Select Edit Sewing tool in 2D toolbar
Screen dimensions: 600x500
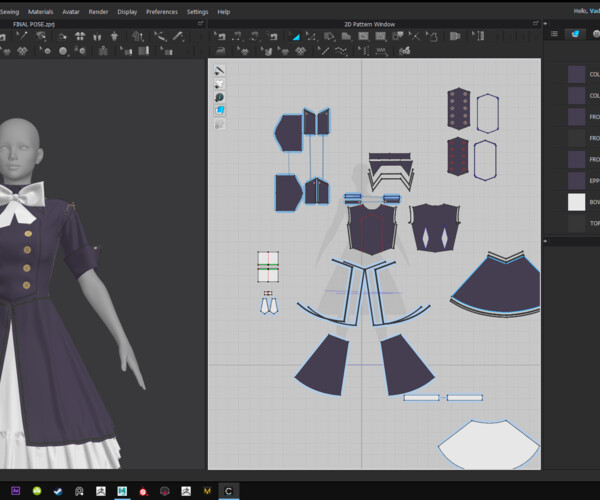pyautogui.click(x=219, y=36)
